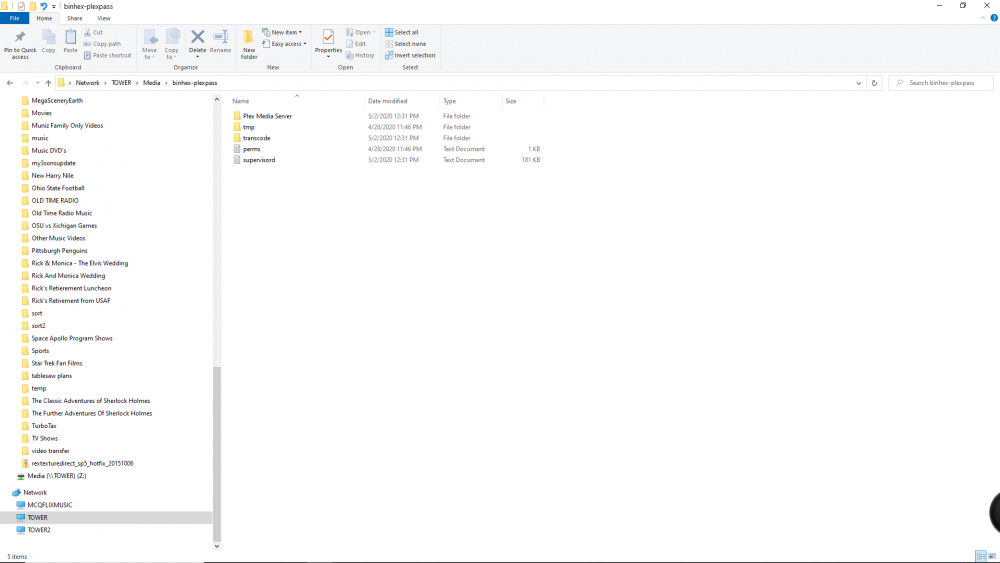Refresh the binhex-plexpass folder view

click(x=874, y=83)
